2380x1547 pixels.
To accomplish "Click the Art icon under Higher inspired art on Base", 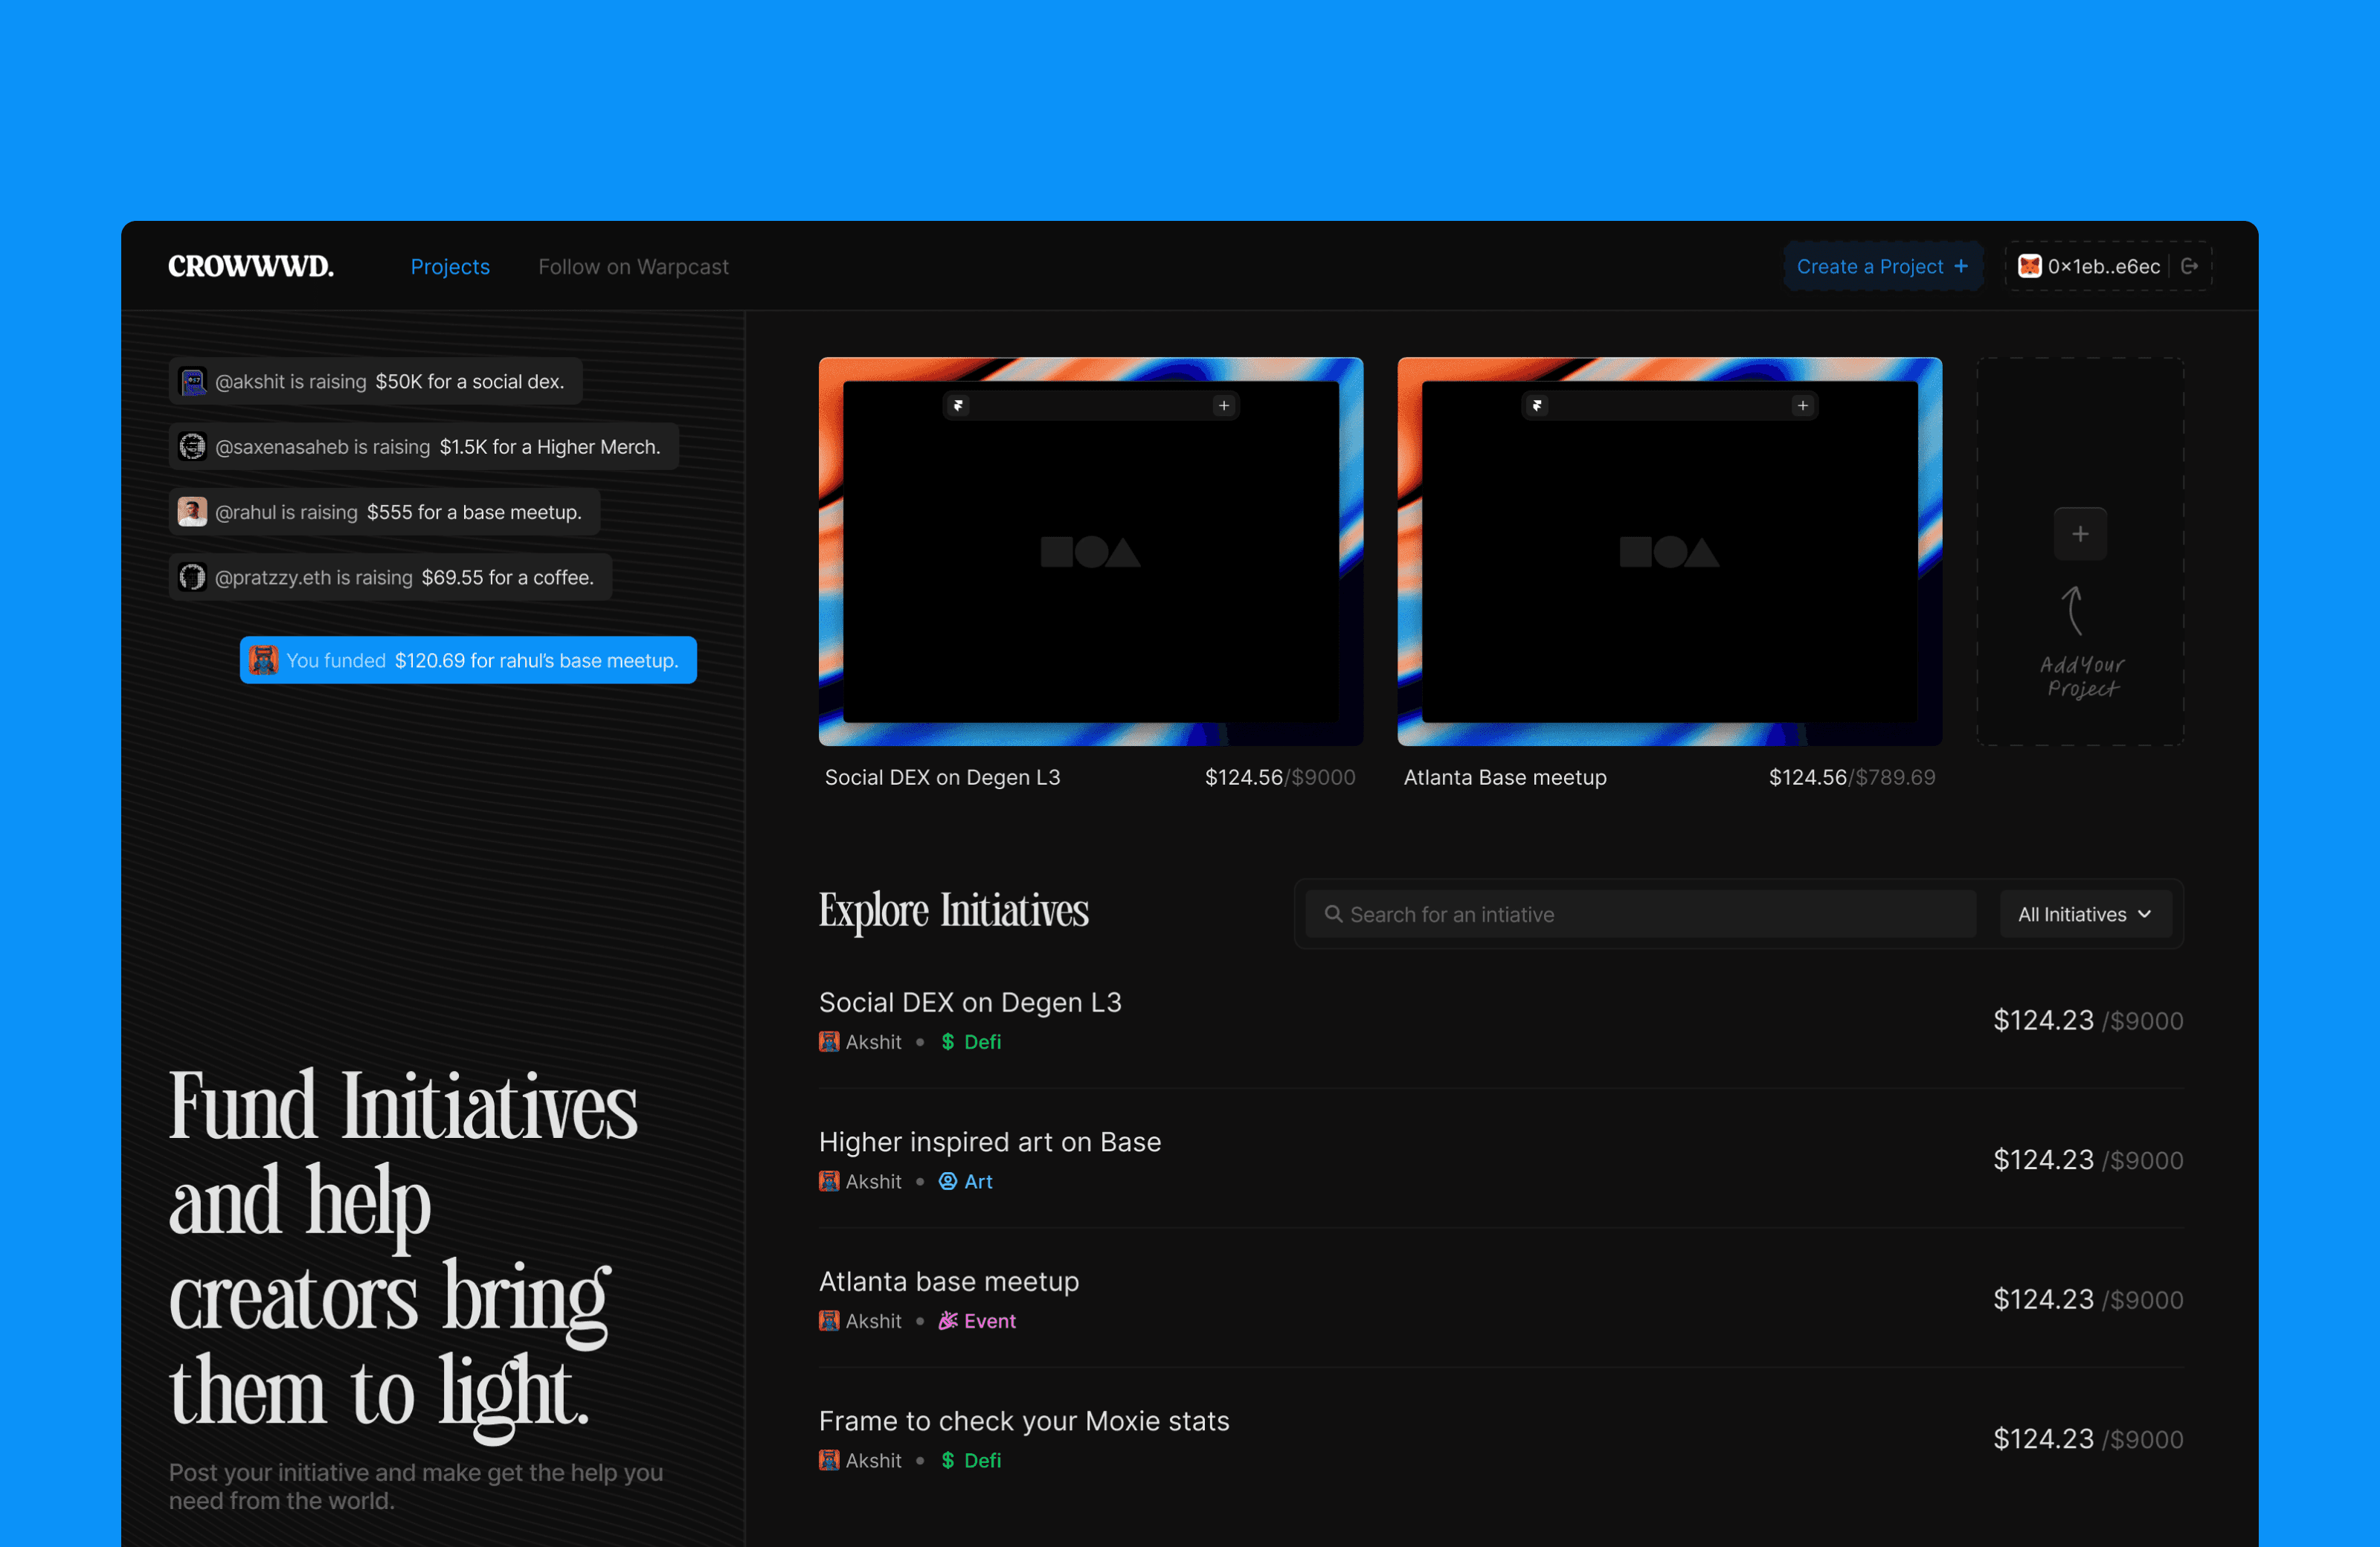I will (x=948, y=1181).
